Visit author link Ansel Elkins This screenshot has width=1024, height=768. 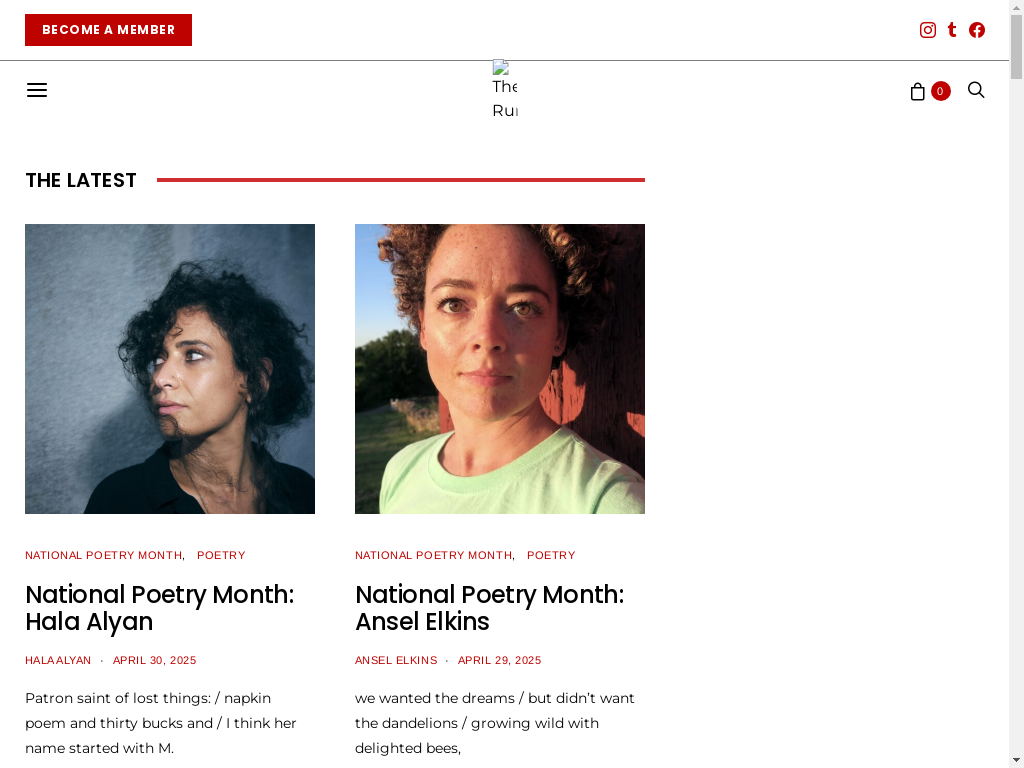tap(396, 660)
